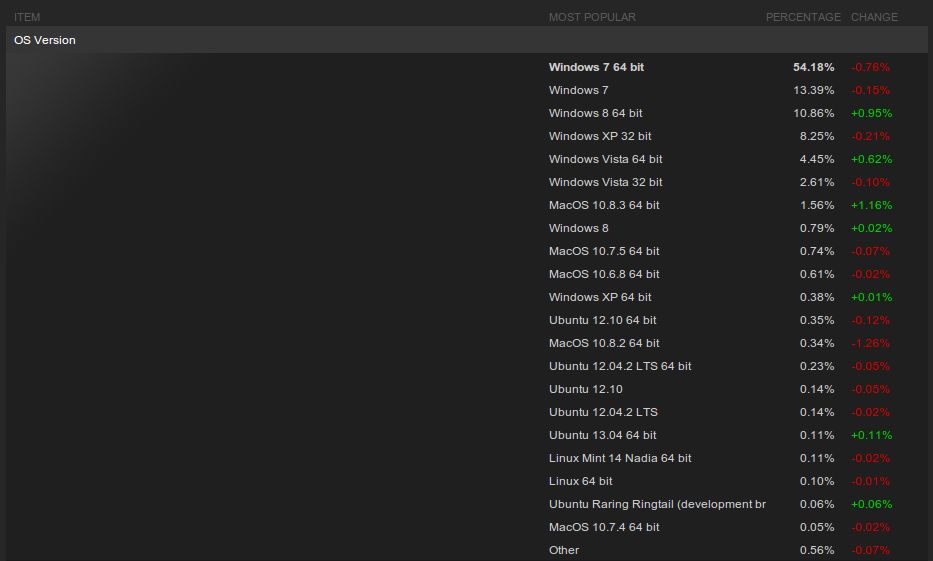Viewport: 933px width, 561px height.
Task: Select the plain Windows 8 entry
Action: click(x=578, y=228)
